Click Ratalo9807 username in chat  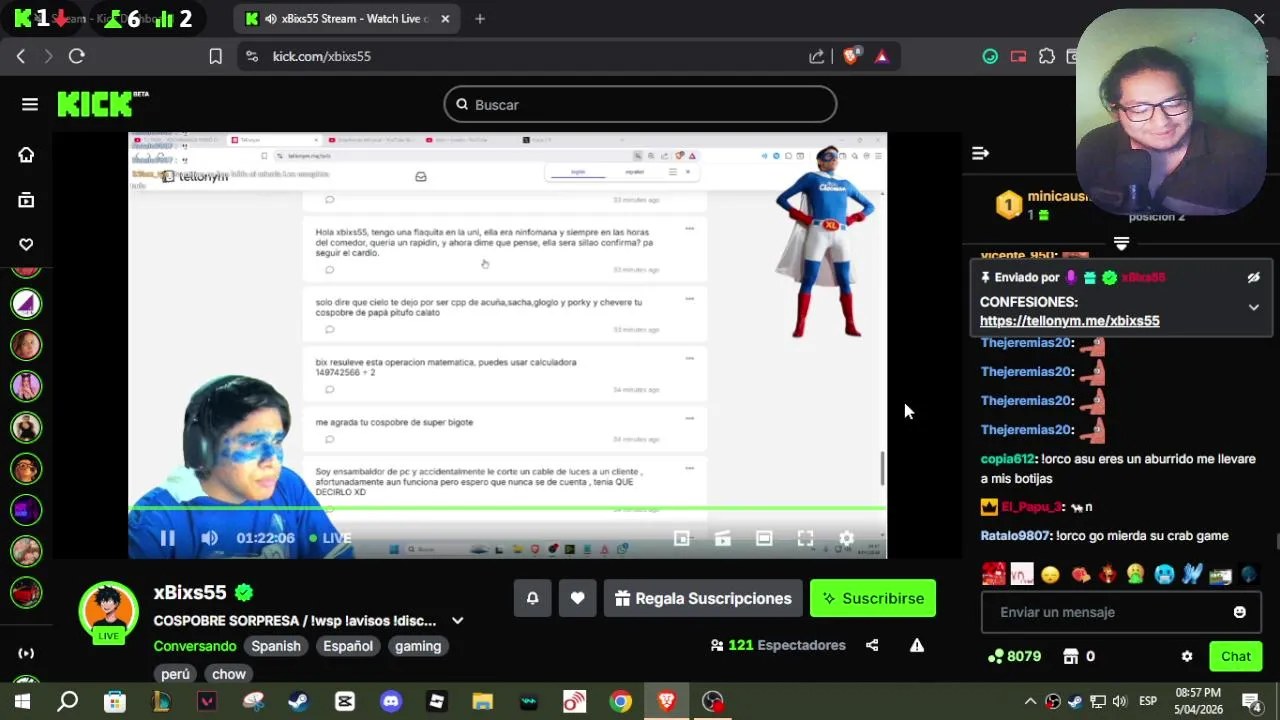click(x=1015, y=536)
